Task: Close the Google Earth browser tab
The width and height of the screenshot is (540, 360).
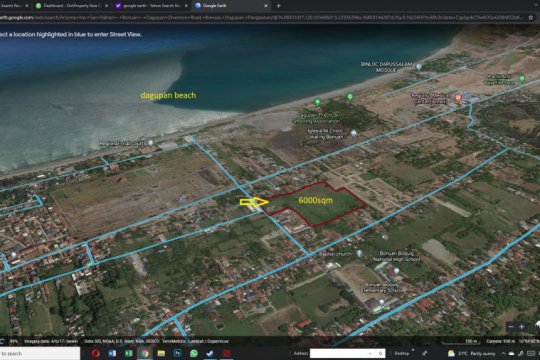Action: (x=266, y=6)
